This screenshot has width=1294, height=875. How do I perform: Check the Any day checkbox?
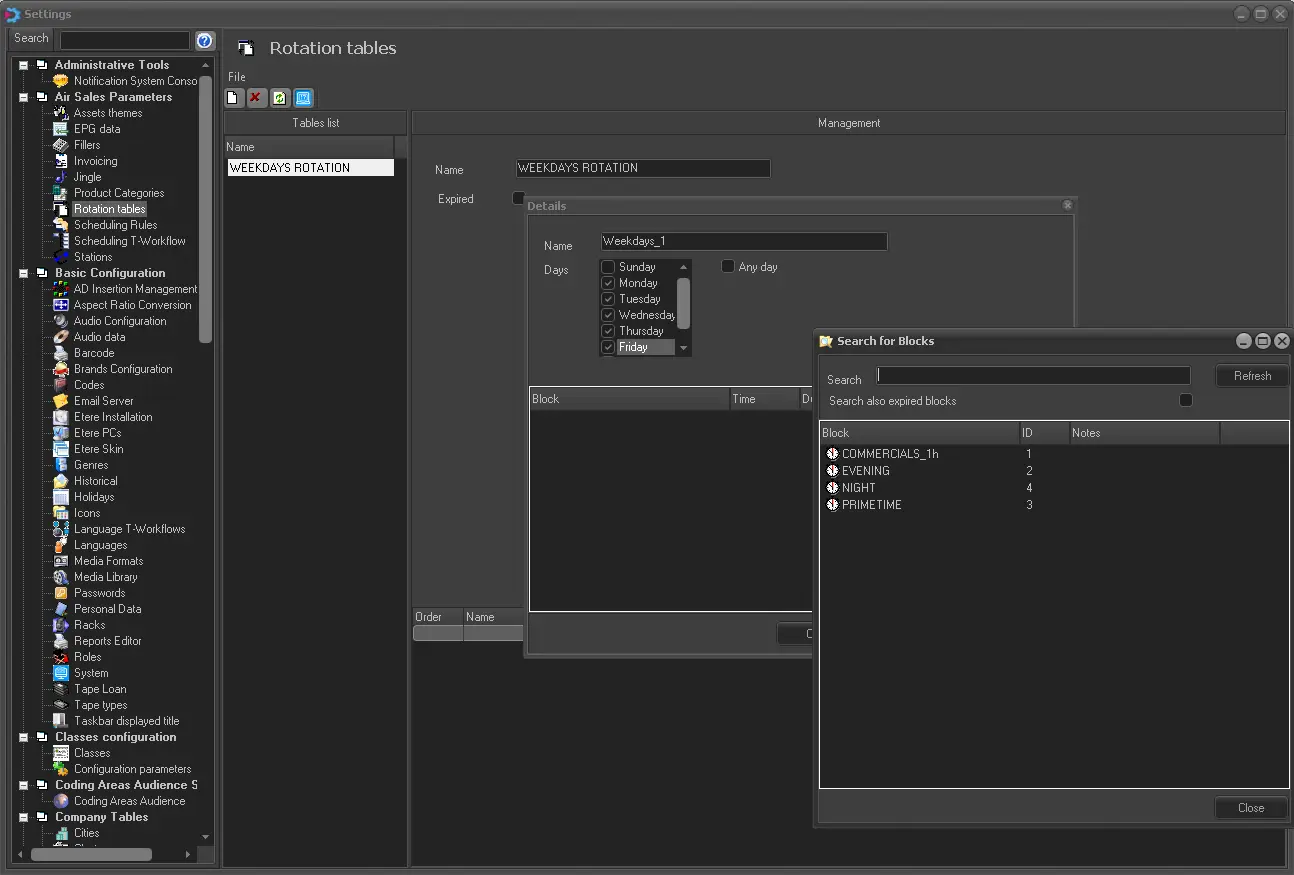pos(728,267)
